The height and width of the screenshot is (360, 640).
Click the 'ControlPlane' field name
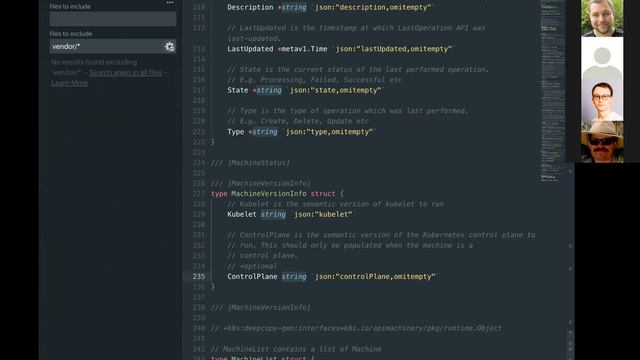(252, 276)
